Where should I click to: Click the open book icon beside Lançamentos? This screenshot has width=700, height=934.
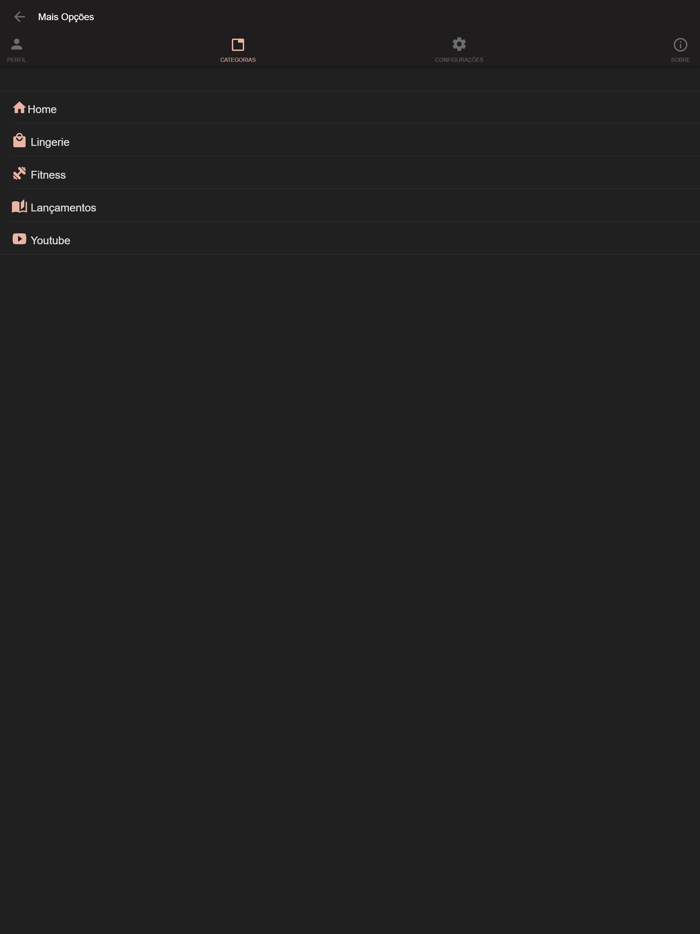(19, 207)
